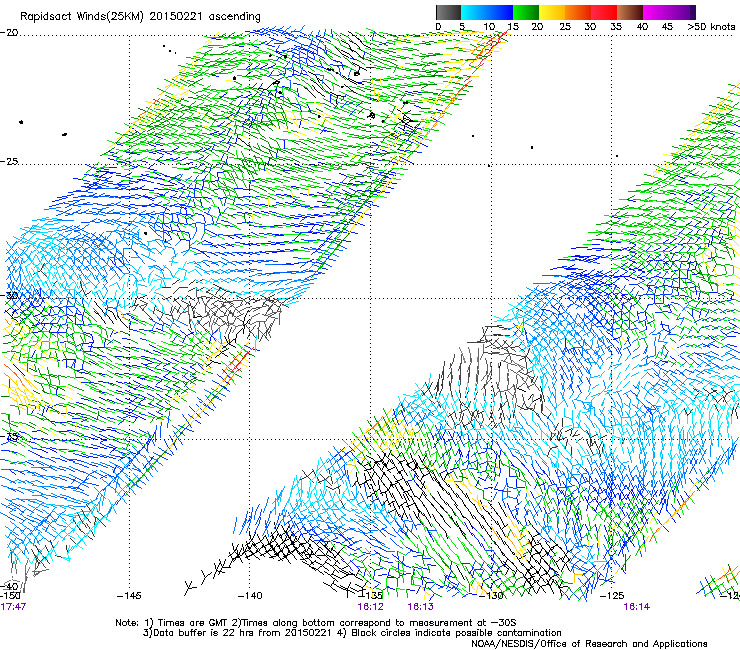
Task: Click the cyan-blue 5–15 knots legend swatch
Action: tap(487, 12)
